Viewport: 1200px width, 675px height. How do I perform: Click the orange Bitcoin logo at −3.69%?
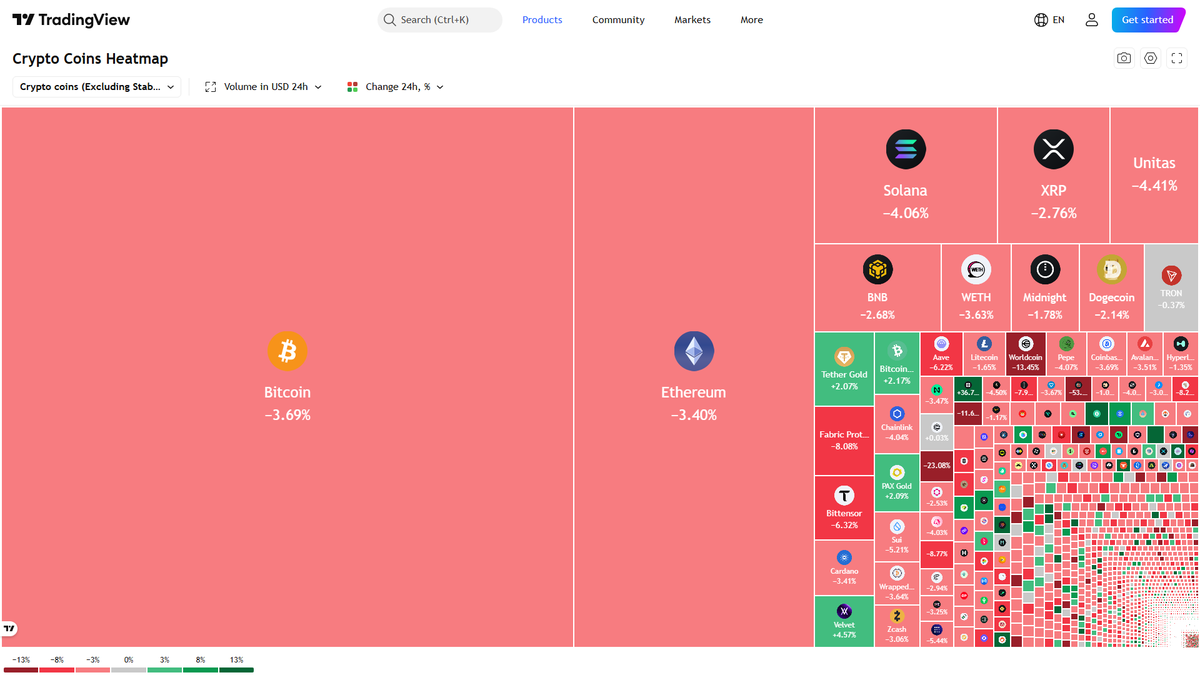pyautogui.click(x=287, y=351)
